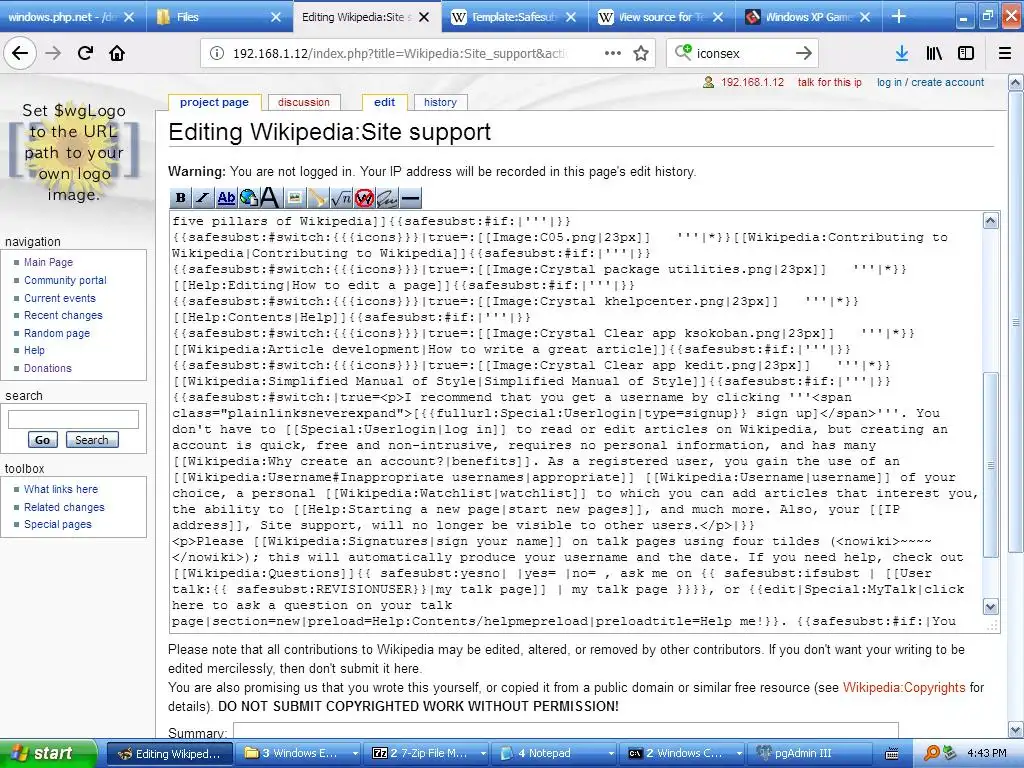Viewport: 1024px width, 768px height.
Task: Open the Main Page navigation link
Action: click(48, 262)
